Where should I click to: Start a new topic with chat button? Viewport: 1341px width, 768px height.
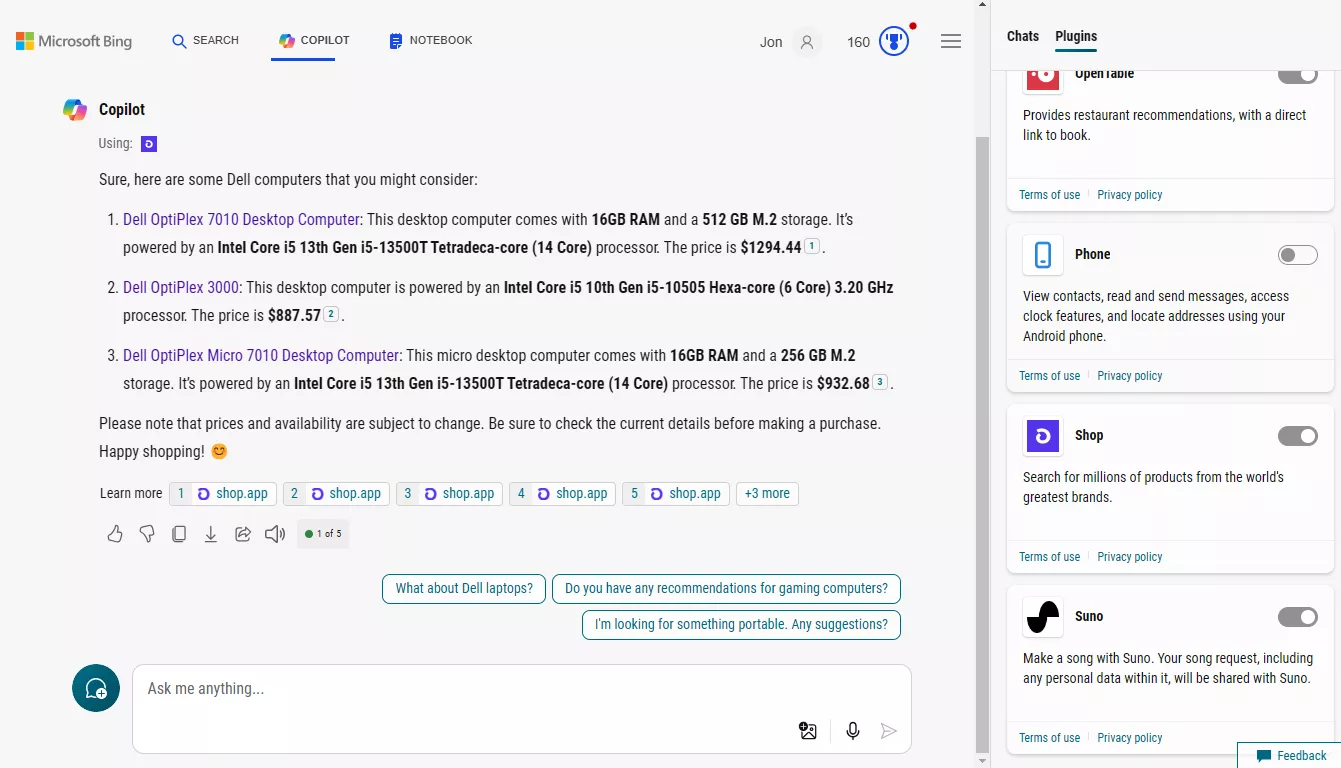point(96,688)
